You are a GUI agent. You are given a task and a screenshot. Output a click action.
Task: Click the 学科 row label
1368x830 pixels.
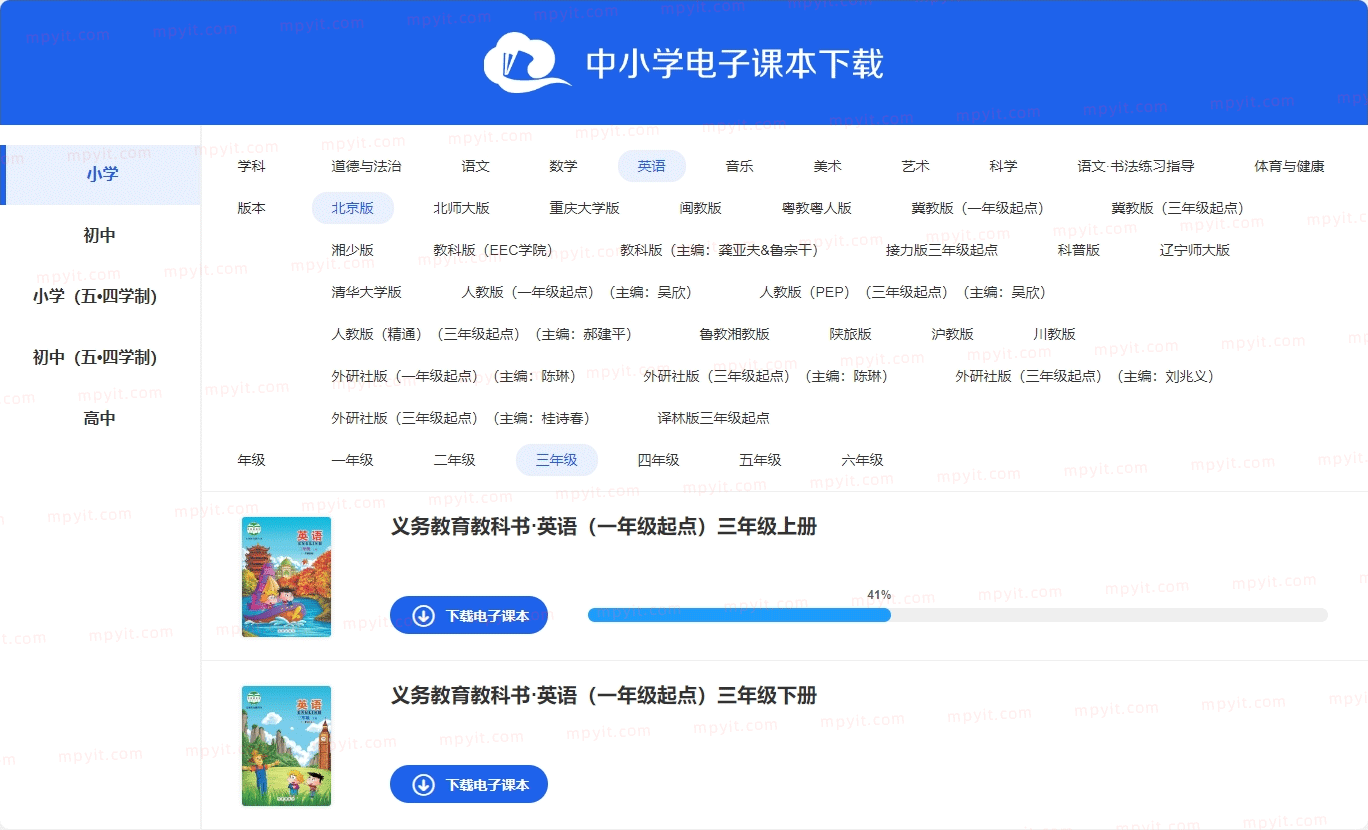[x=252, y=166]
